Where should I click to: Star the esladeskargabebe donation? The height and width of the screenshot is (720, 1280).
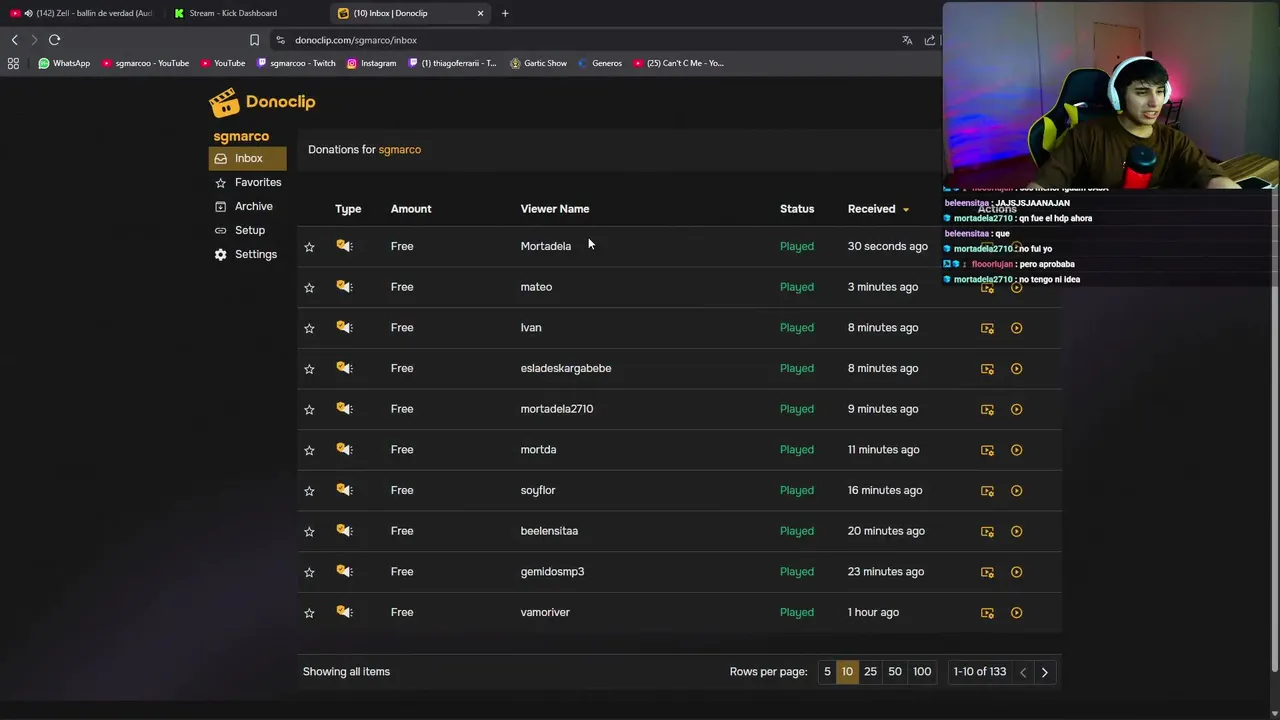309,369
